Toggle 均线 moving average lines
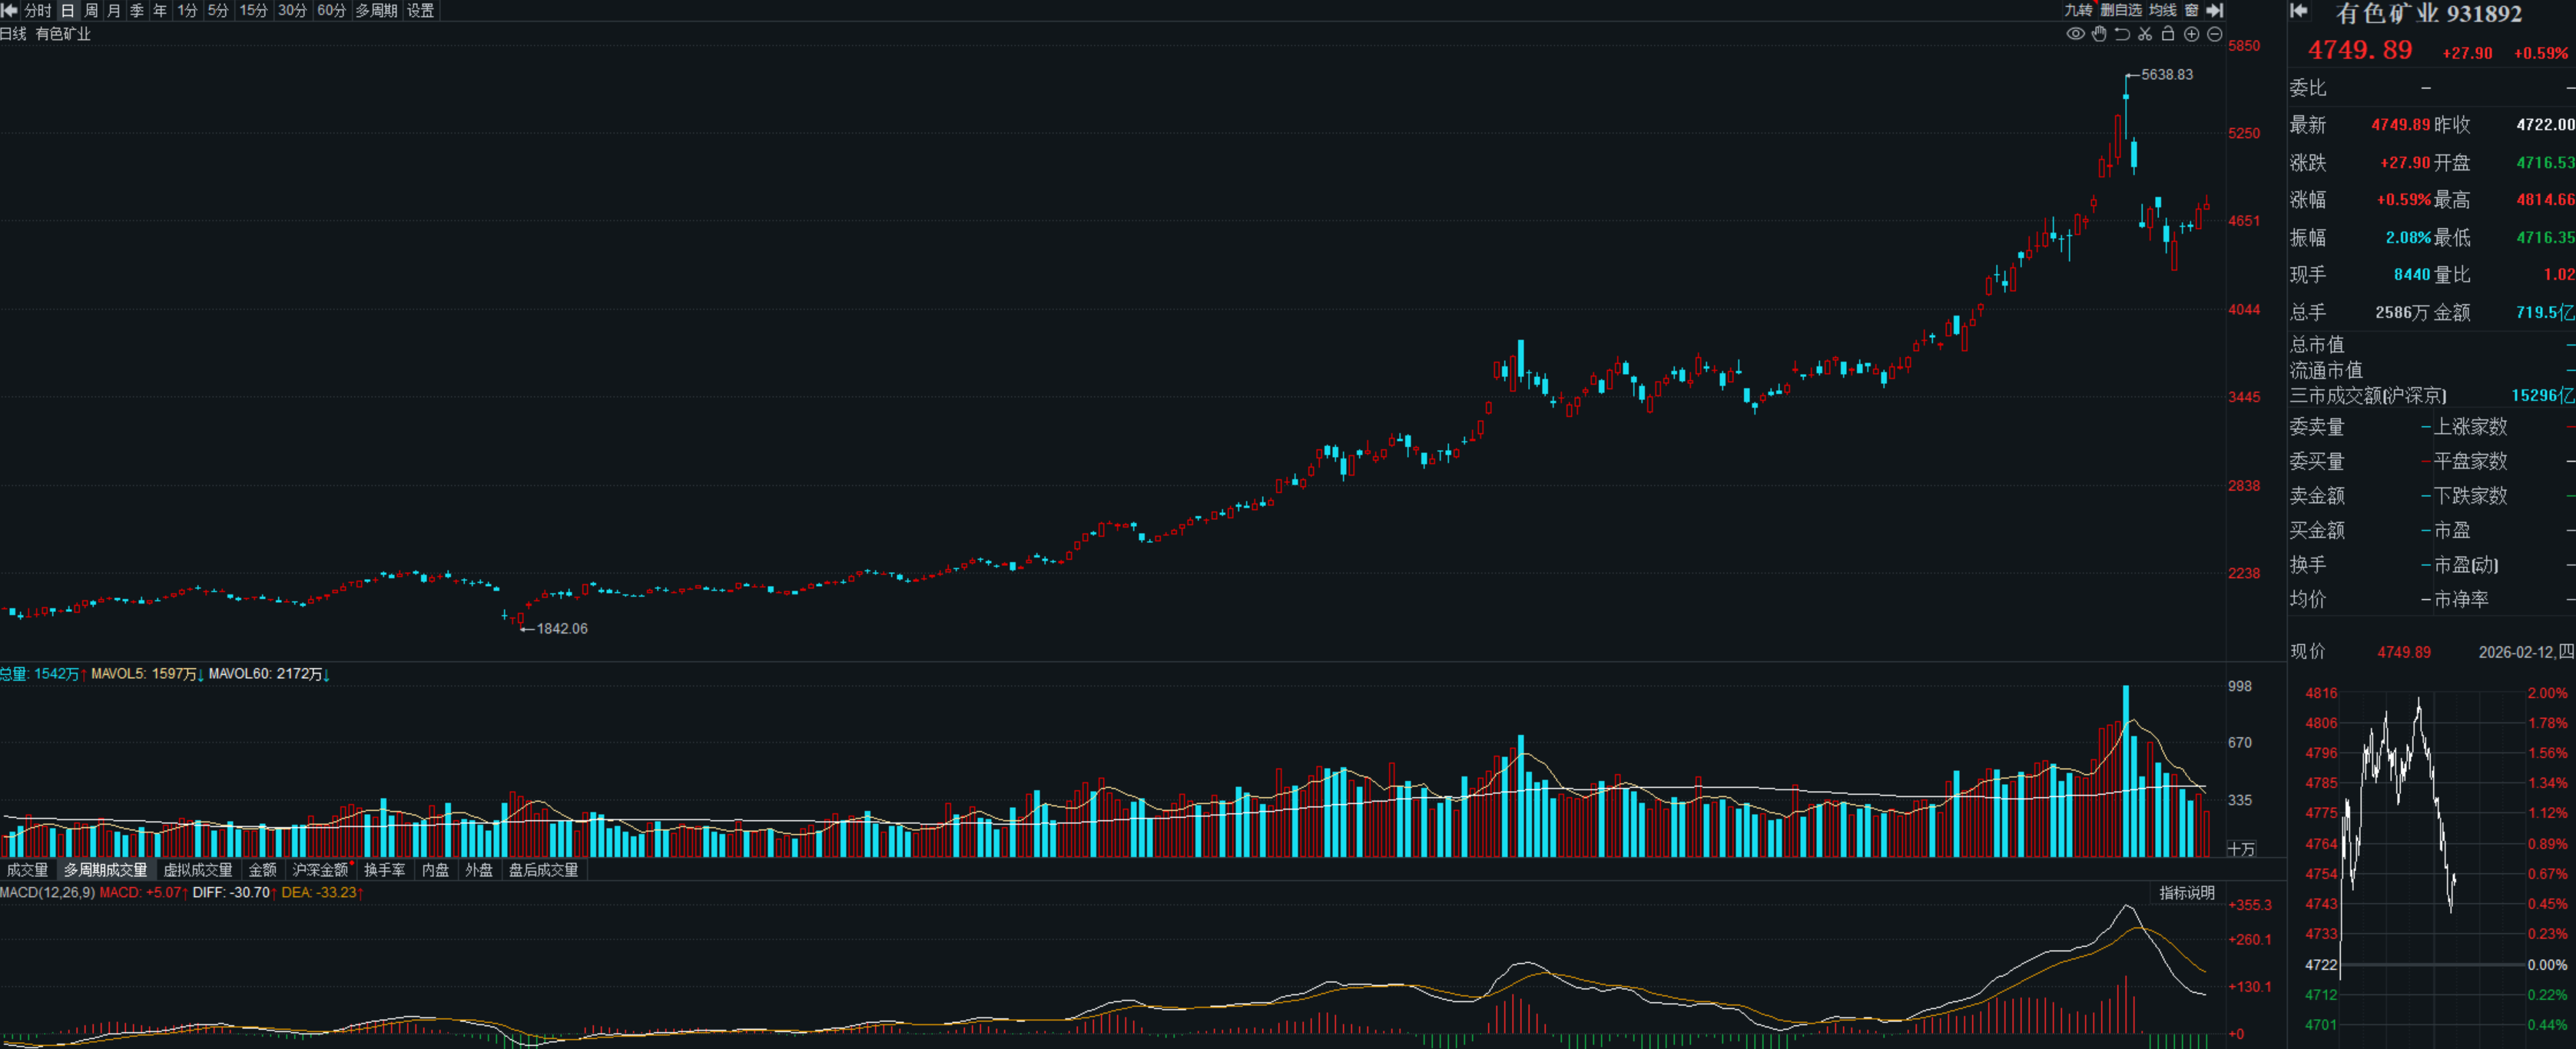Screen dimensions: 2576x1049 click(2163, 10)
